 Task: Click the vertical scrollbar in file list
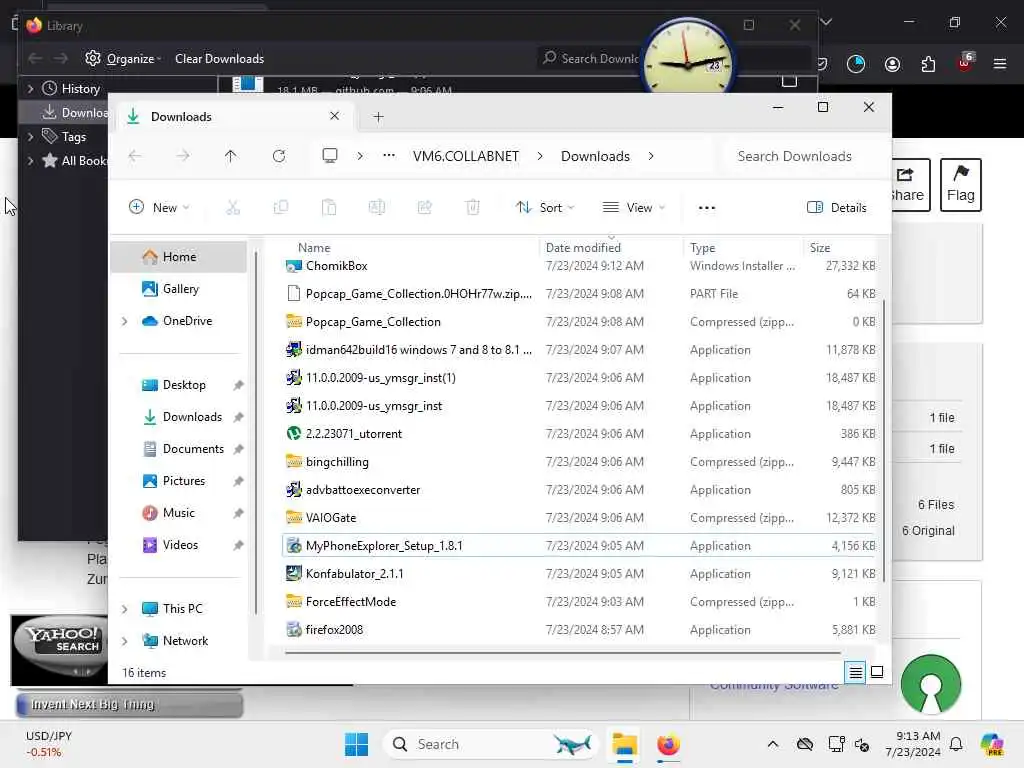[884, 441]
